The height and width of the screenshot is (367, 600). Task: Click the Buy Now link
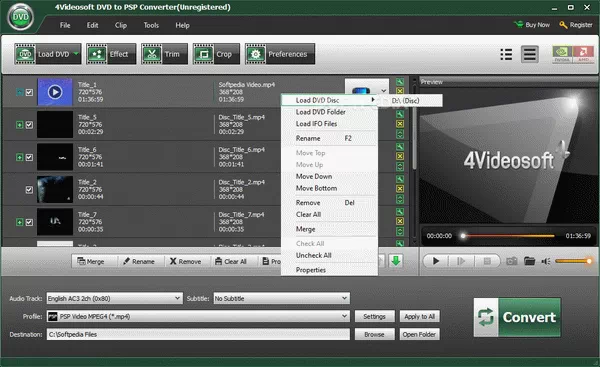pos(532,25)
